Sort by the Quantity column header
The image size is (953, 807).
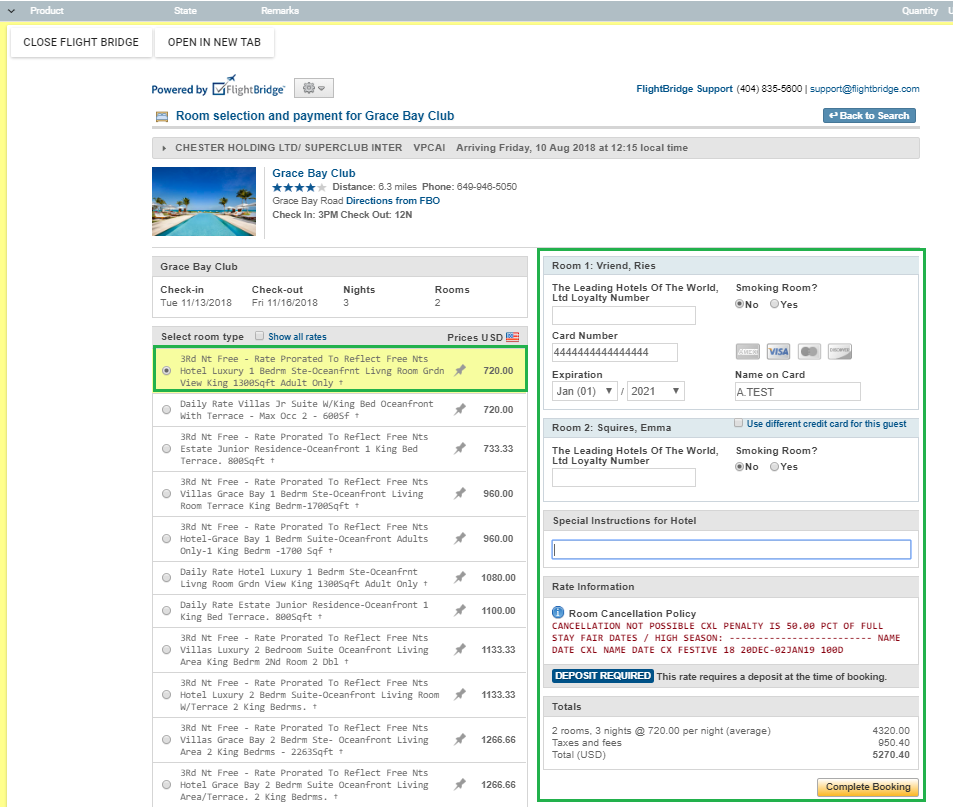(920, 11)
